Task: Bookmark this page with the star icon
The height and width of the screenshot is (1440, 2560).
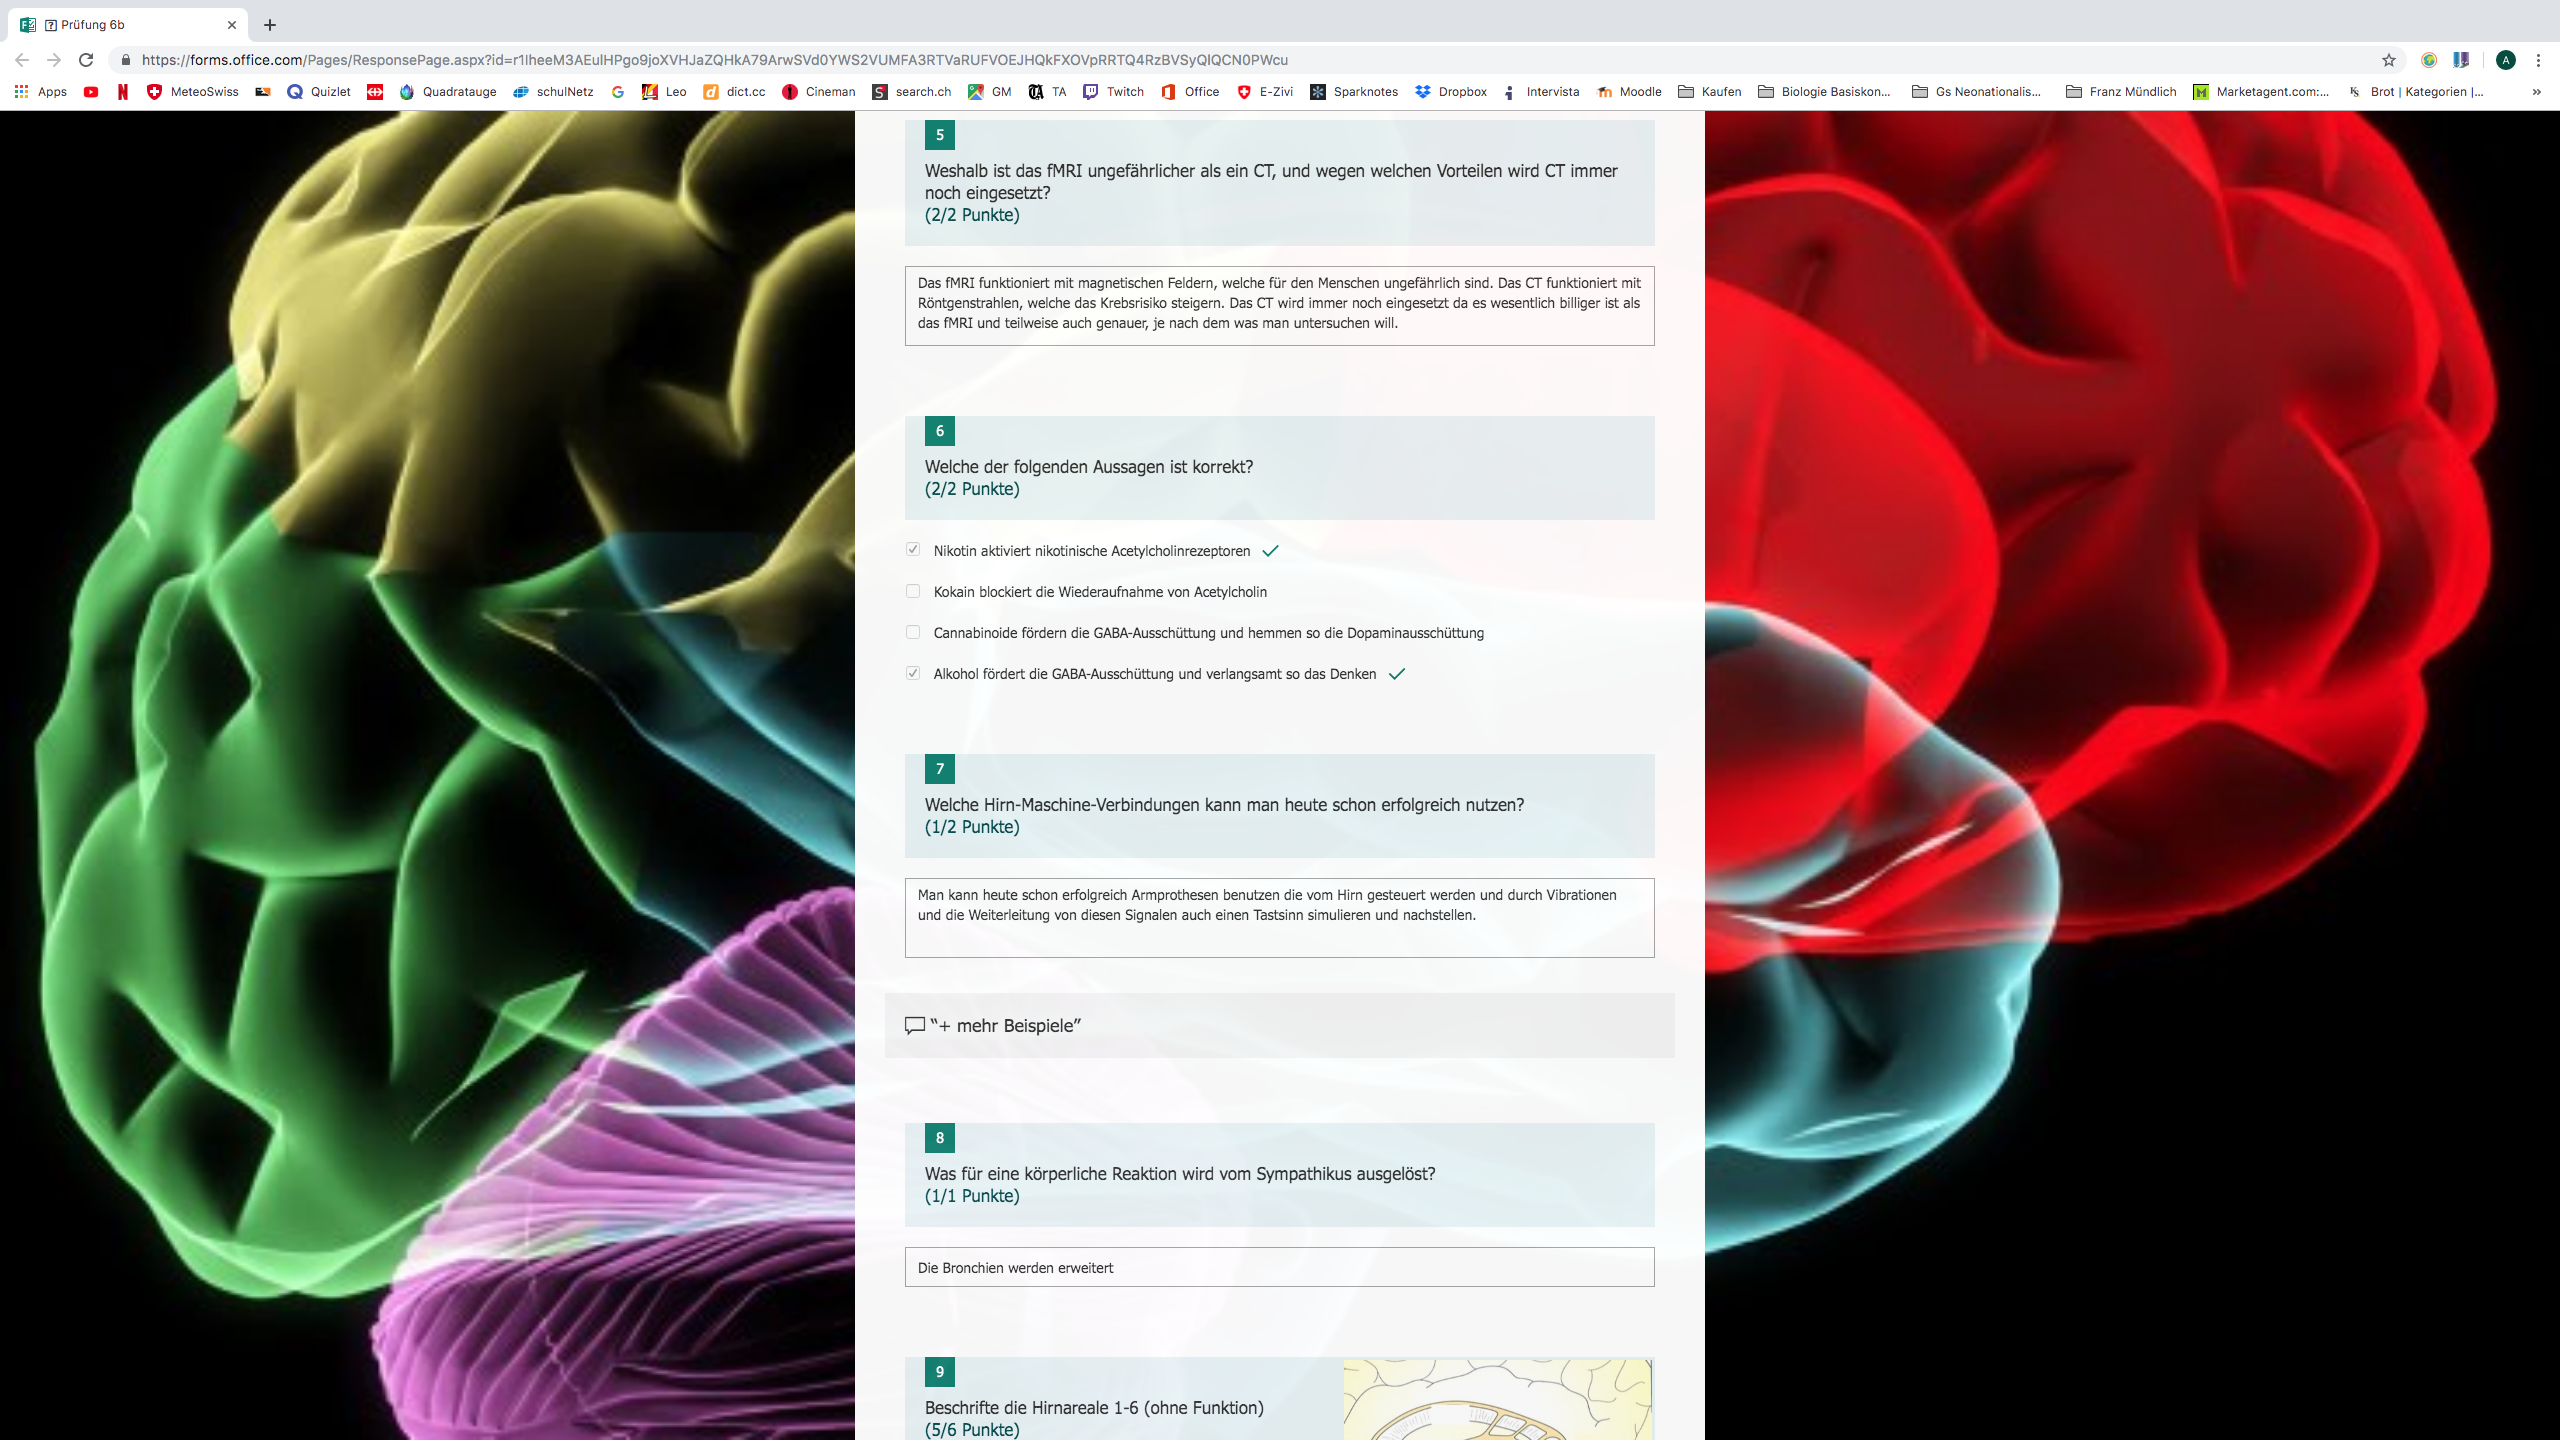Action: (x=2389, y=60)
